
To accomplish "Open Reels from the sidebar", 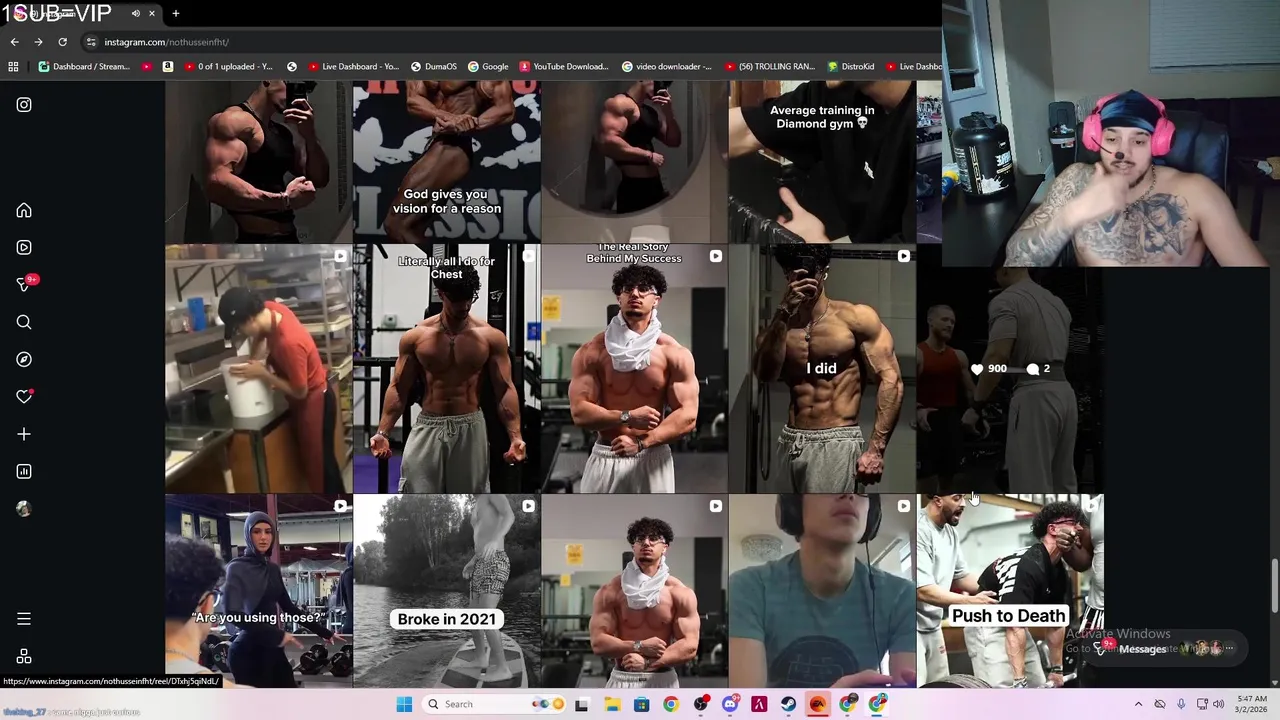I will 24,247.
